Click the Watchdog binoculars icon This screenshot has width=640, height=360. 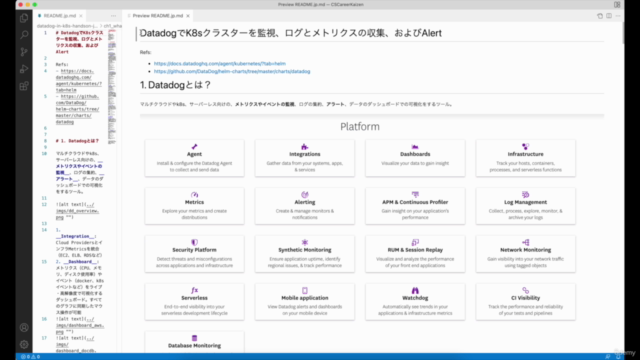click(x=415, y=290)
